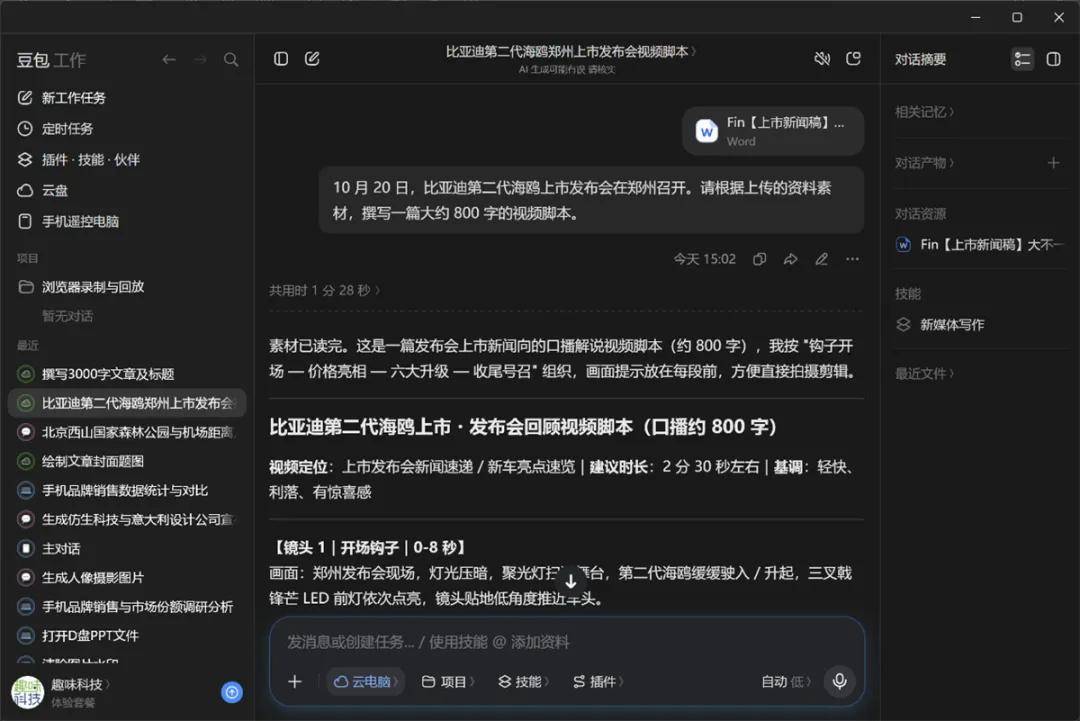Click the back navigation arrow in sidebar
The height and width of the screenshot is (721, 1080).
pyautogui.click(x=169, y=60)
